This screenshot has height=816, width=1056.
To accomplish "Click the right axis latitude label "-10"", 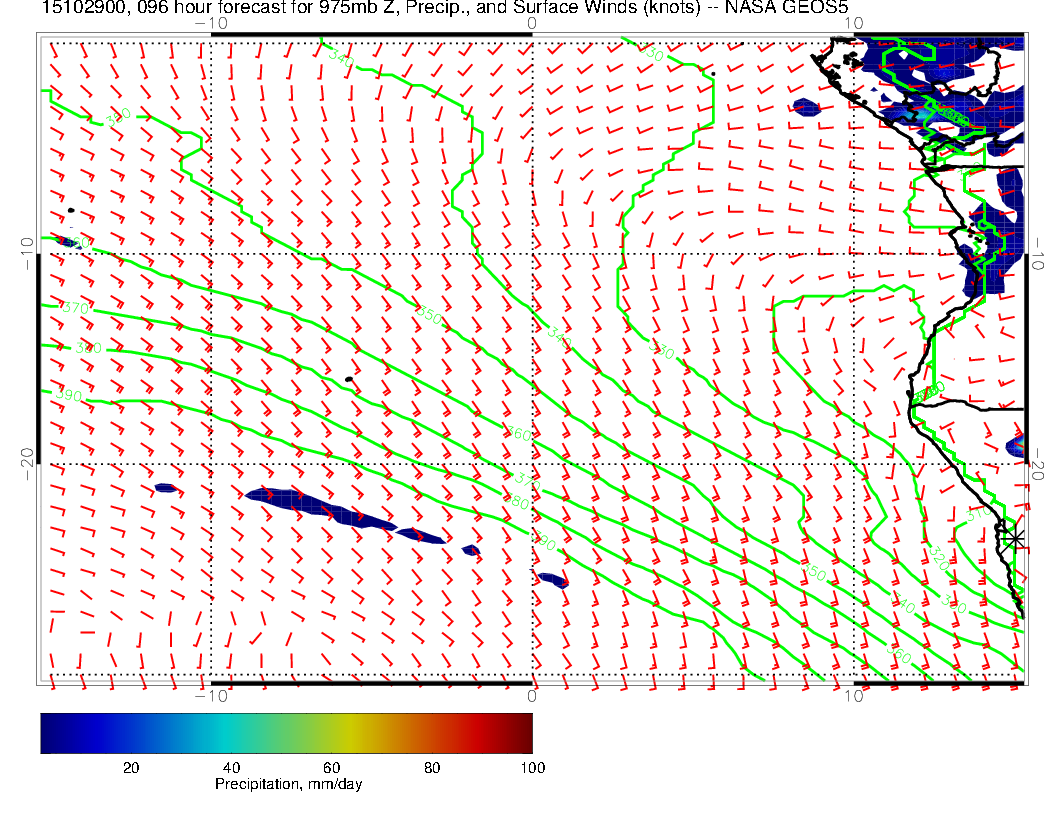I will 1038,254.
